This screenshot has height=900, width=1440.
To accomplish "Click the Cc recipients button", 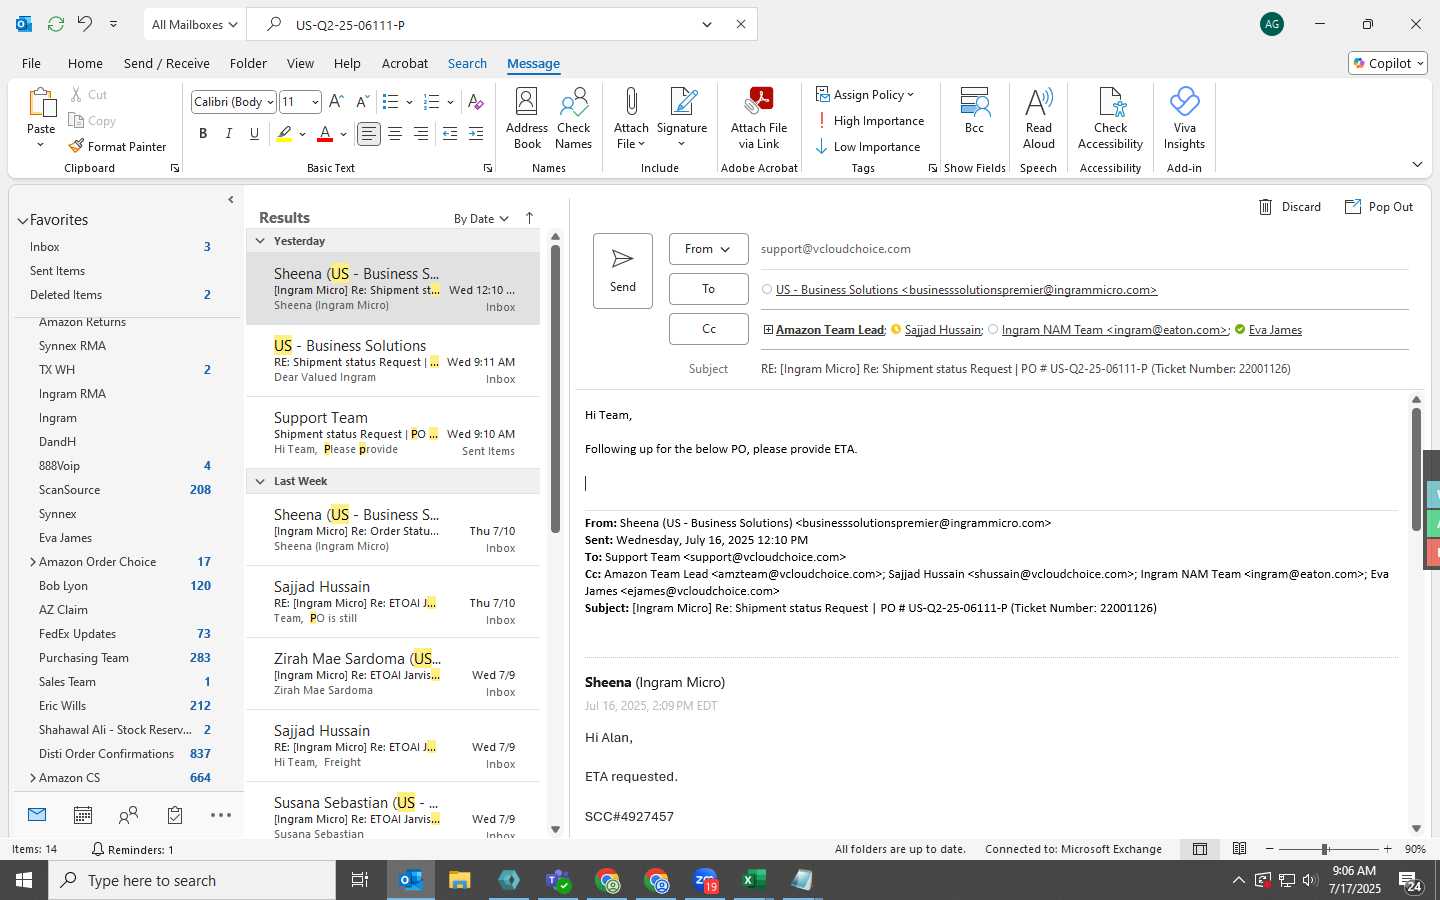I will pos(709,329).
